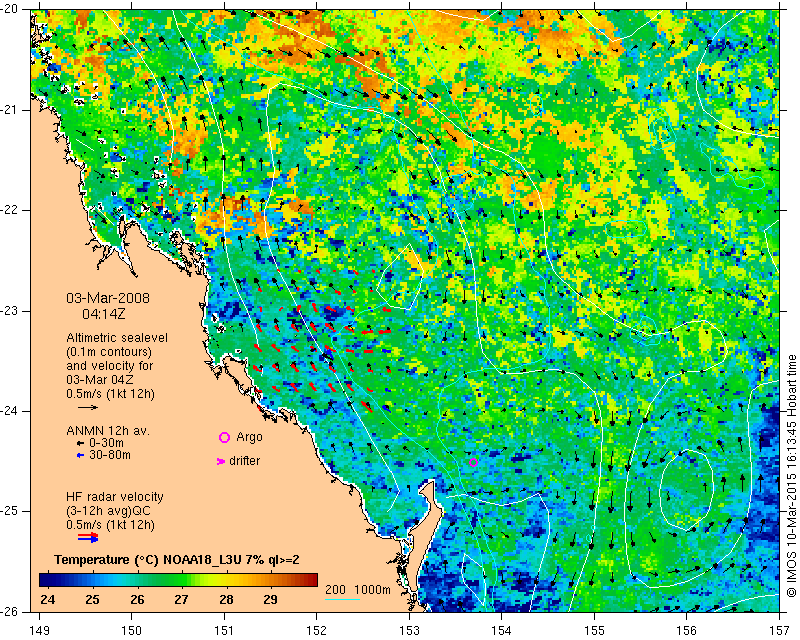This screenshot has width=800, height=640.
Task: Click the colorbar value 26
Action: coord(137,599)
